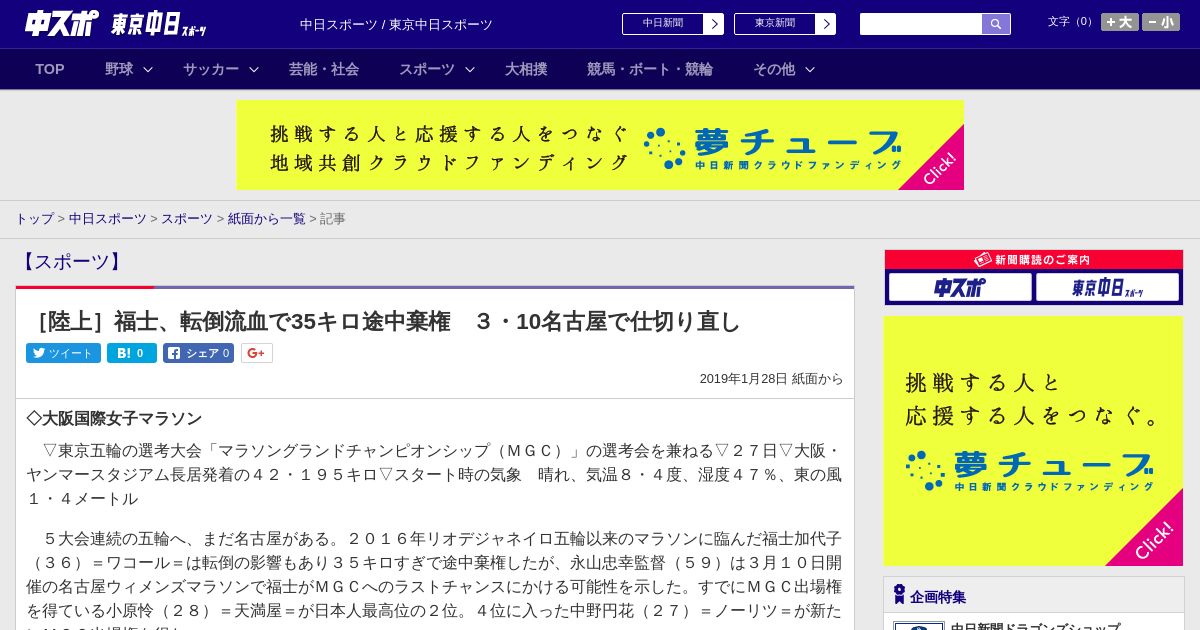This screenshot has height=630, width=1200.
Task: Go to TOP in navigation bar
Action: click(50, 69)
